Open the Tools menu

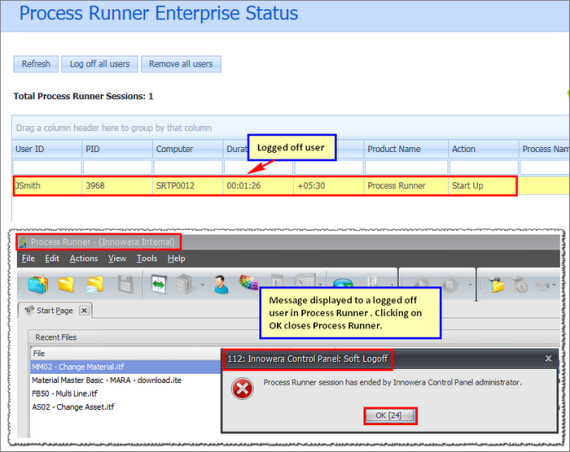146,259
